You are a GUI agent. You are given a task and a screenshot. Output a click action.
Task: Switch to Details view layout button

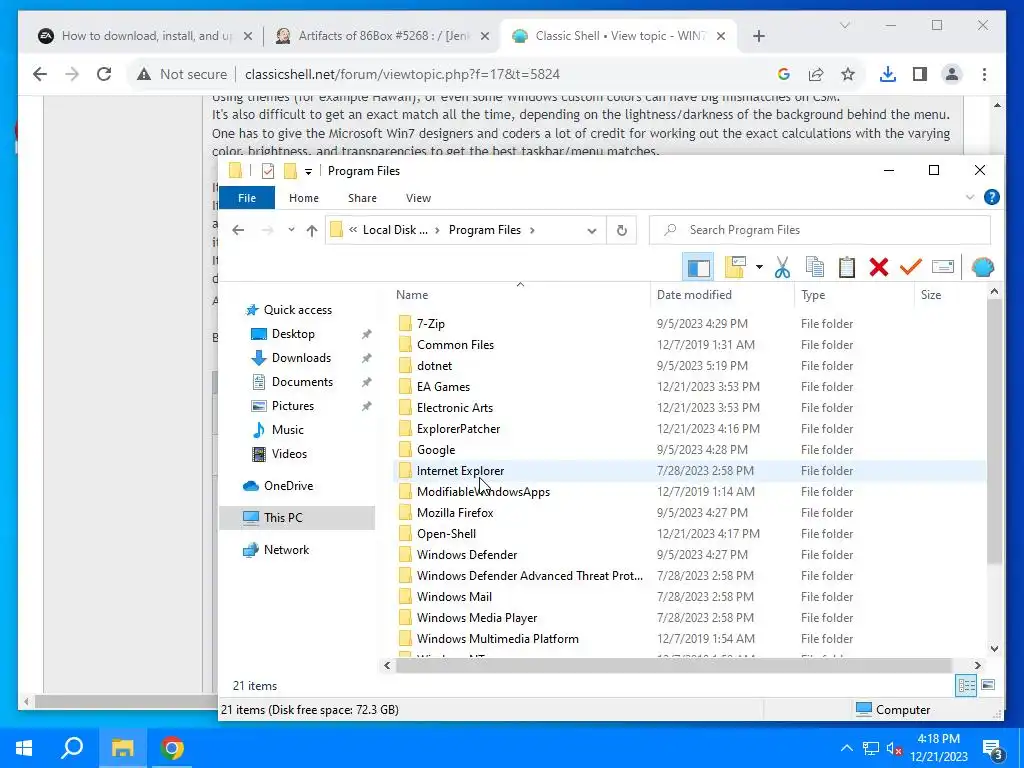[966, 685]
